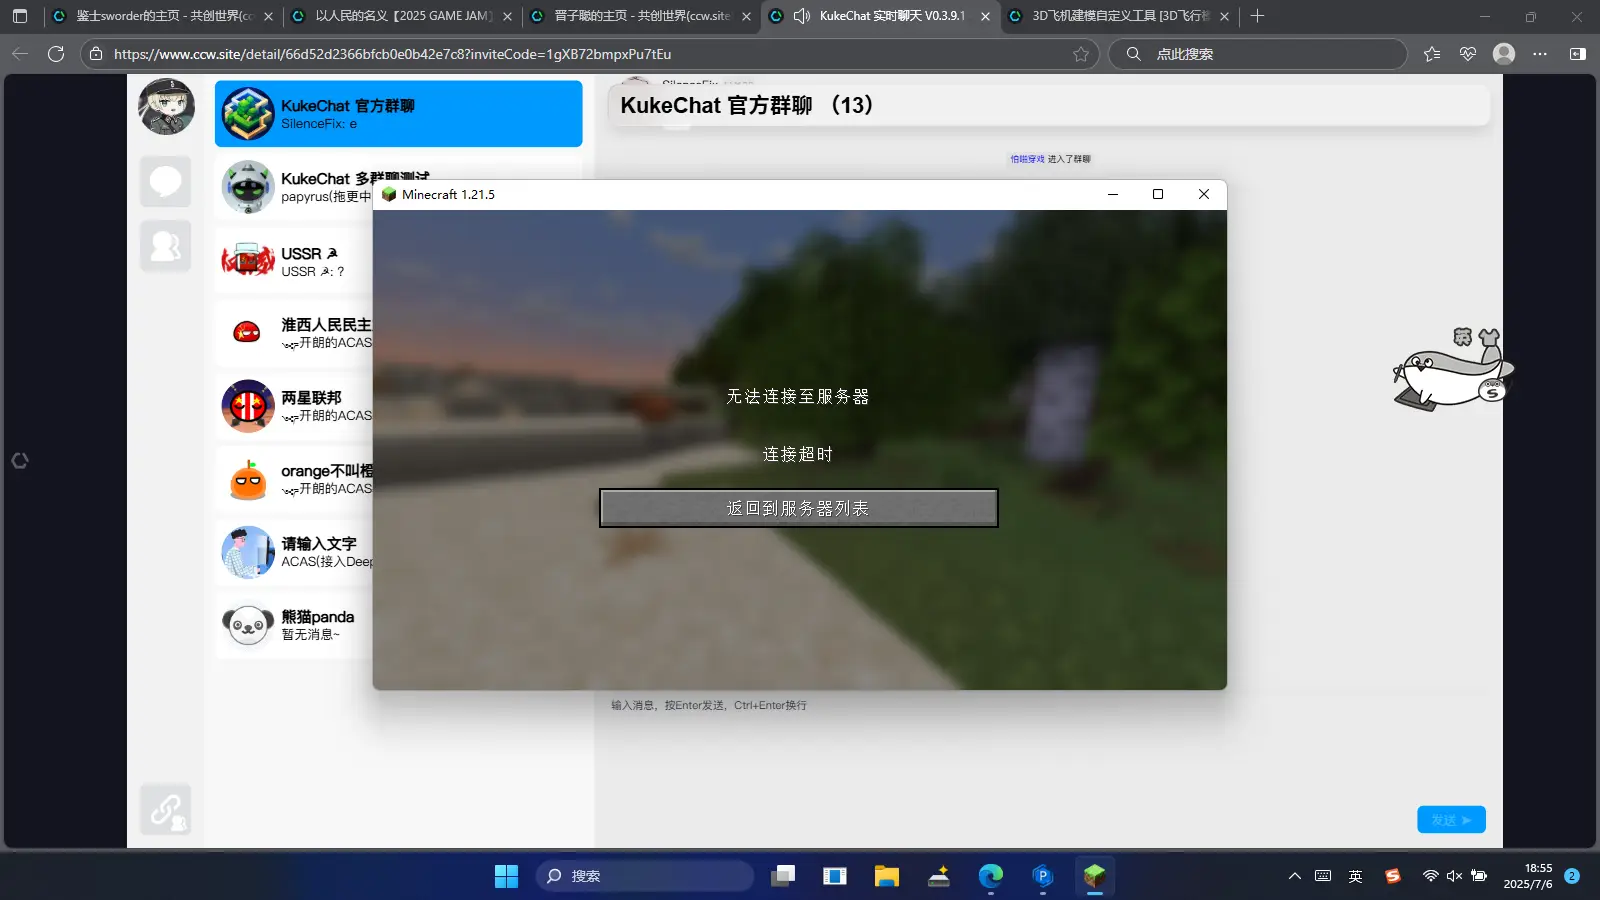
Task: Open the contacts icon in KukeChat sidebar
Action: 166,246
